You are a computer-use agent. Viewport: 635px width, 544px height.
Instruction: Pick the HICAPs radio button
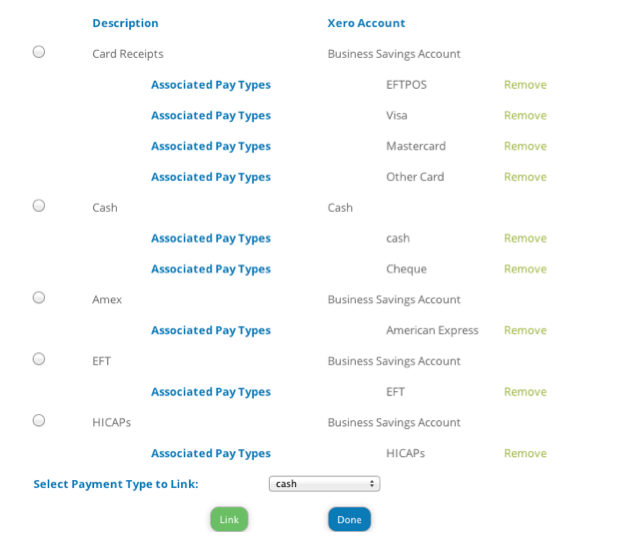[x=39, y=420]
